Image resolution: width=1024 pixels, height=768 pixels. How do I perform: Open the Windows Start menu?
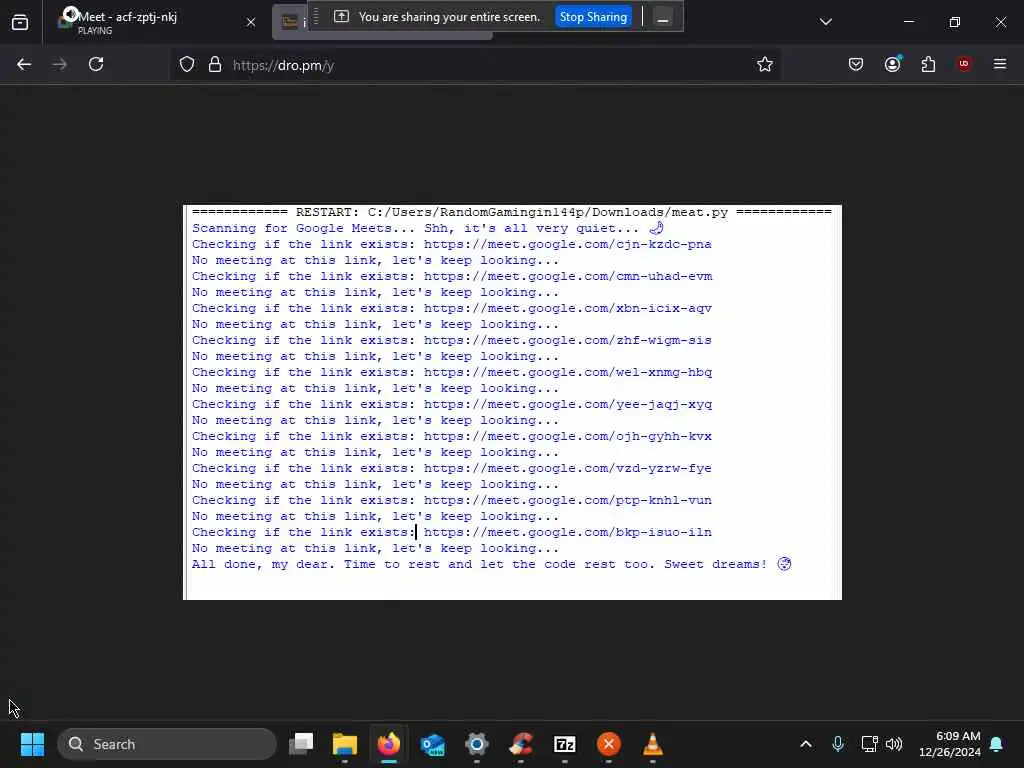tap(32, 744)
